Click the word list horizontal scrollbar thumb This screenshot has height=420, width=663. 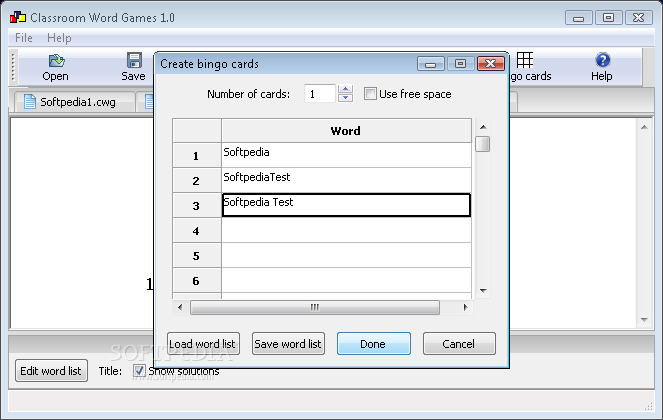(315, 307)
